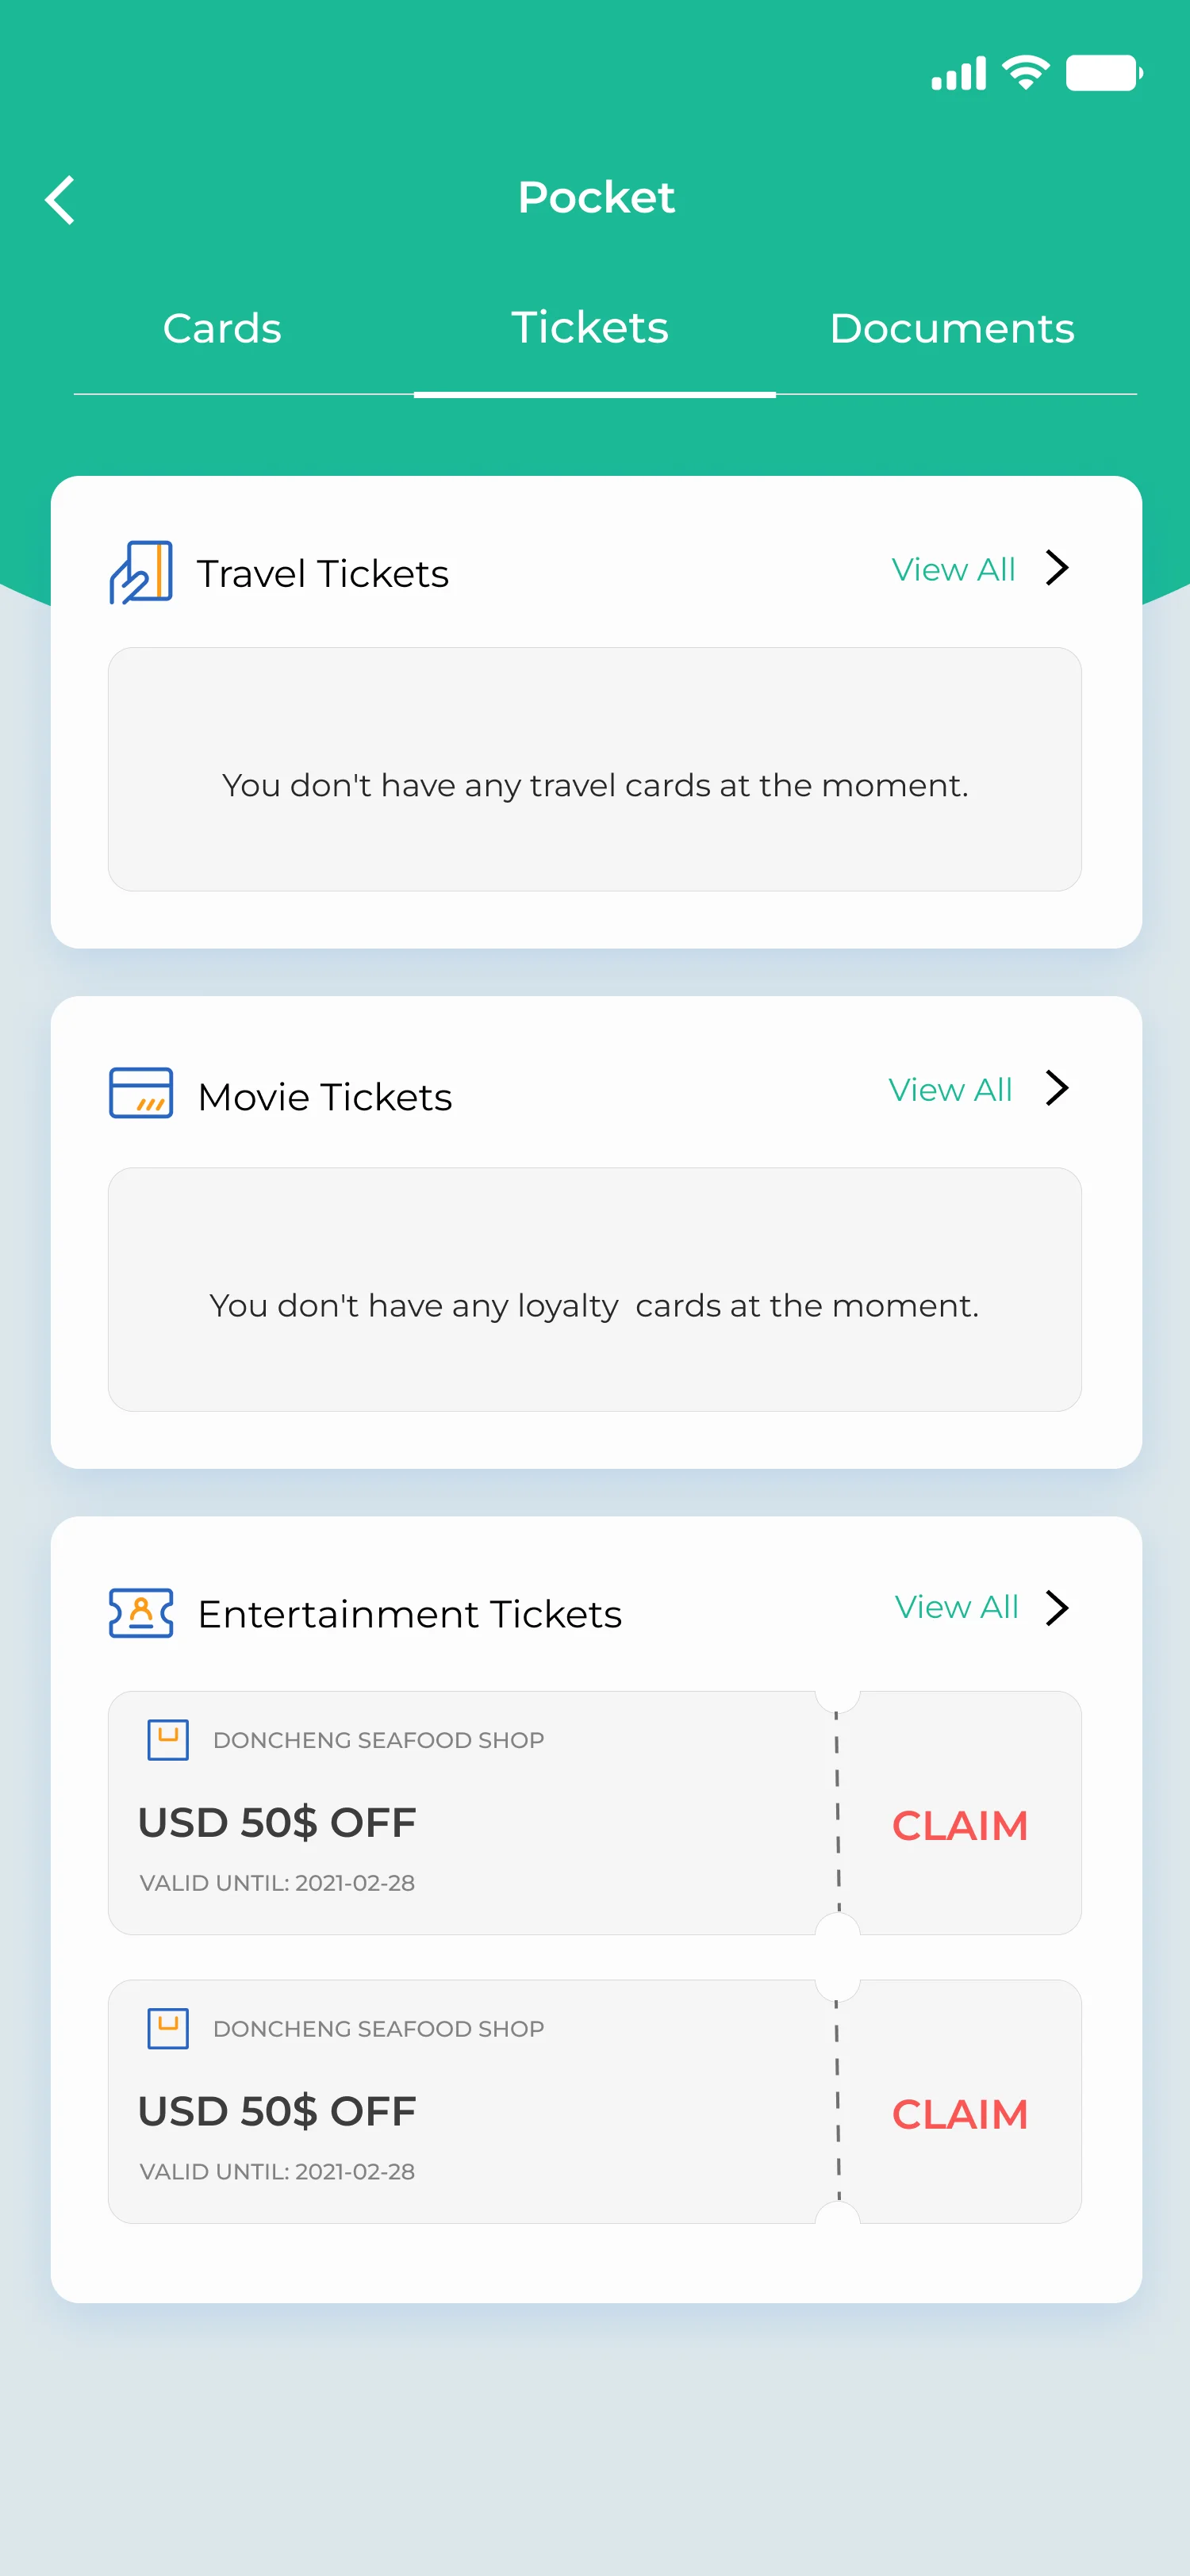
Task: Tap the cellular signal bars icon
Action: 958,74
